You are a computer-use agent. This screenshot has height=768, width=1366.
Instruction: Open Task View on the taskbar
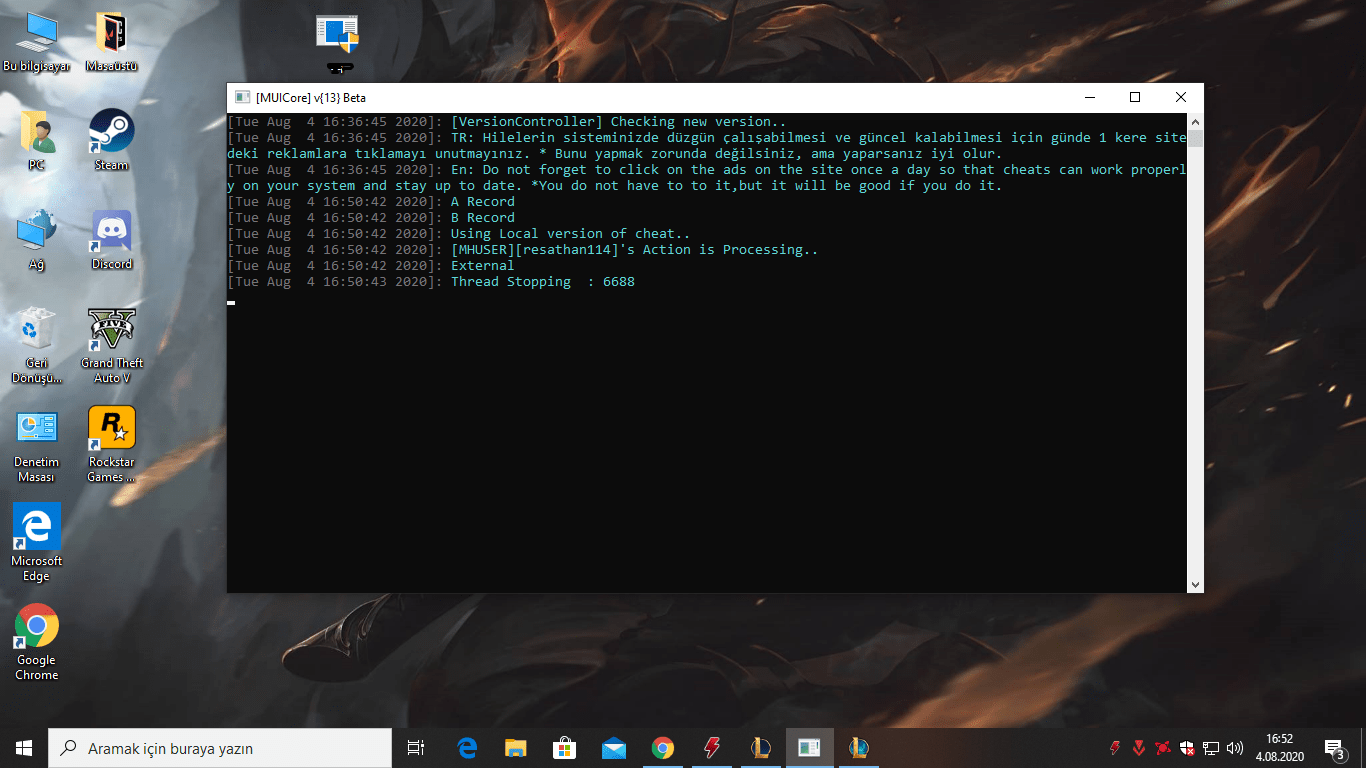click(x=416, y=748)
